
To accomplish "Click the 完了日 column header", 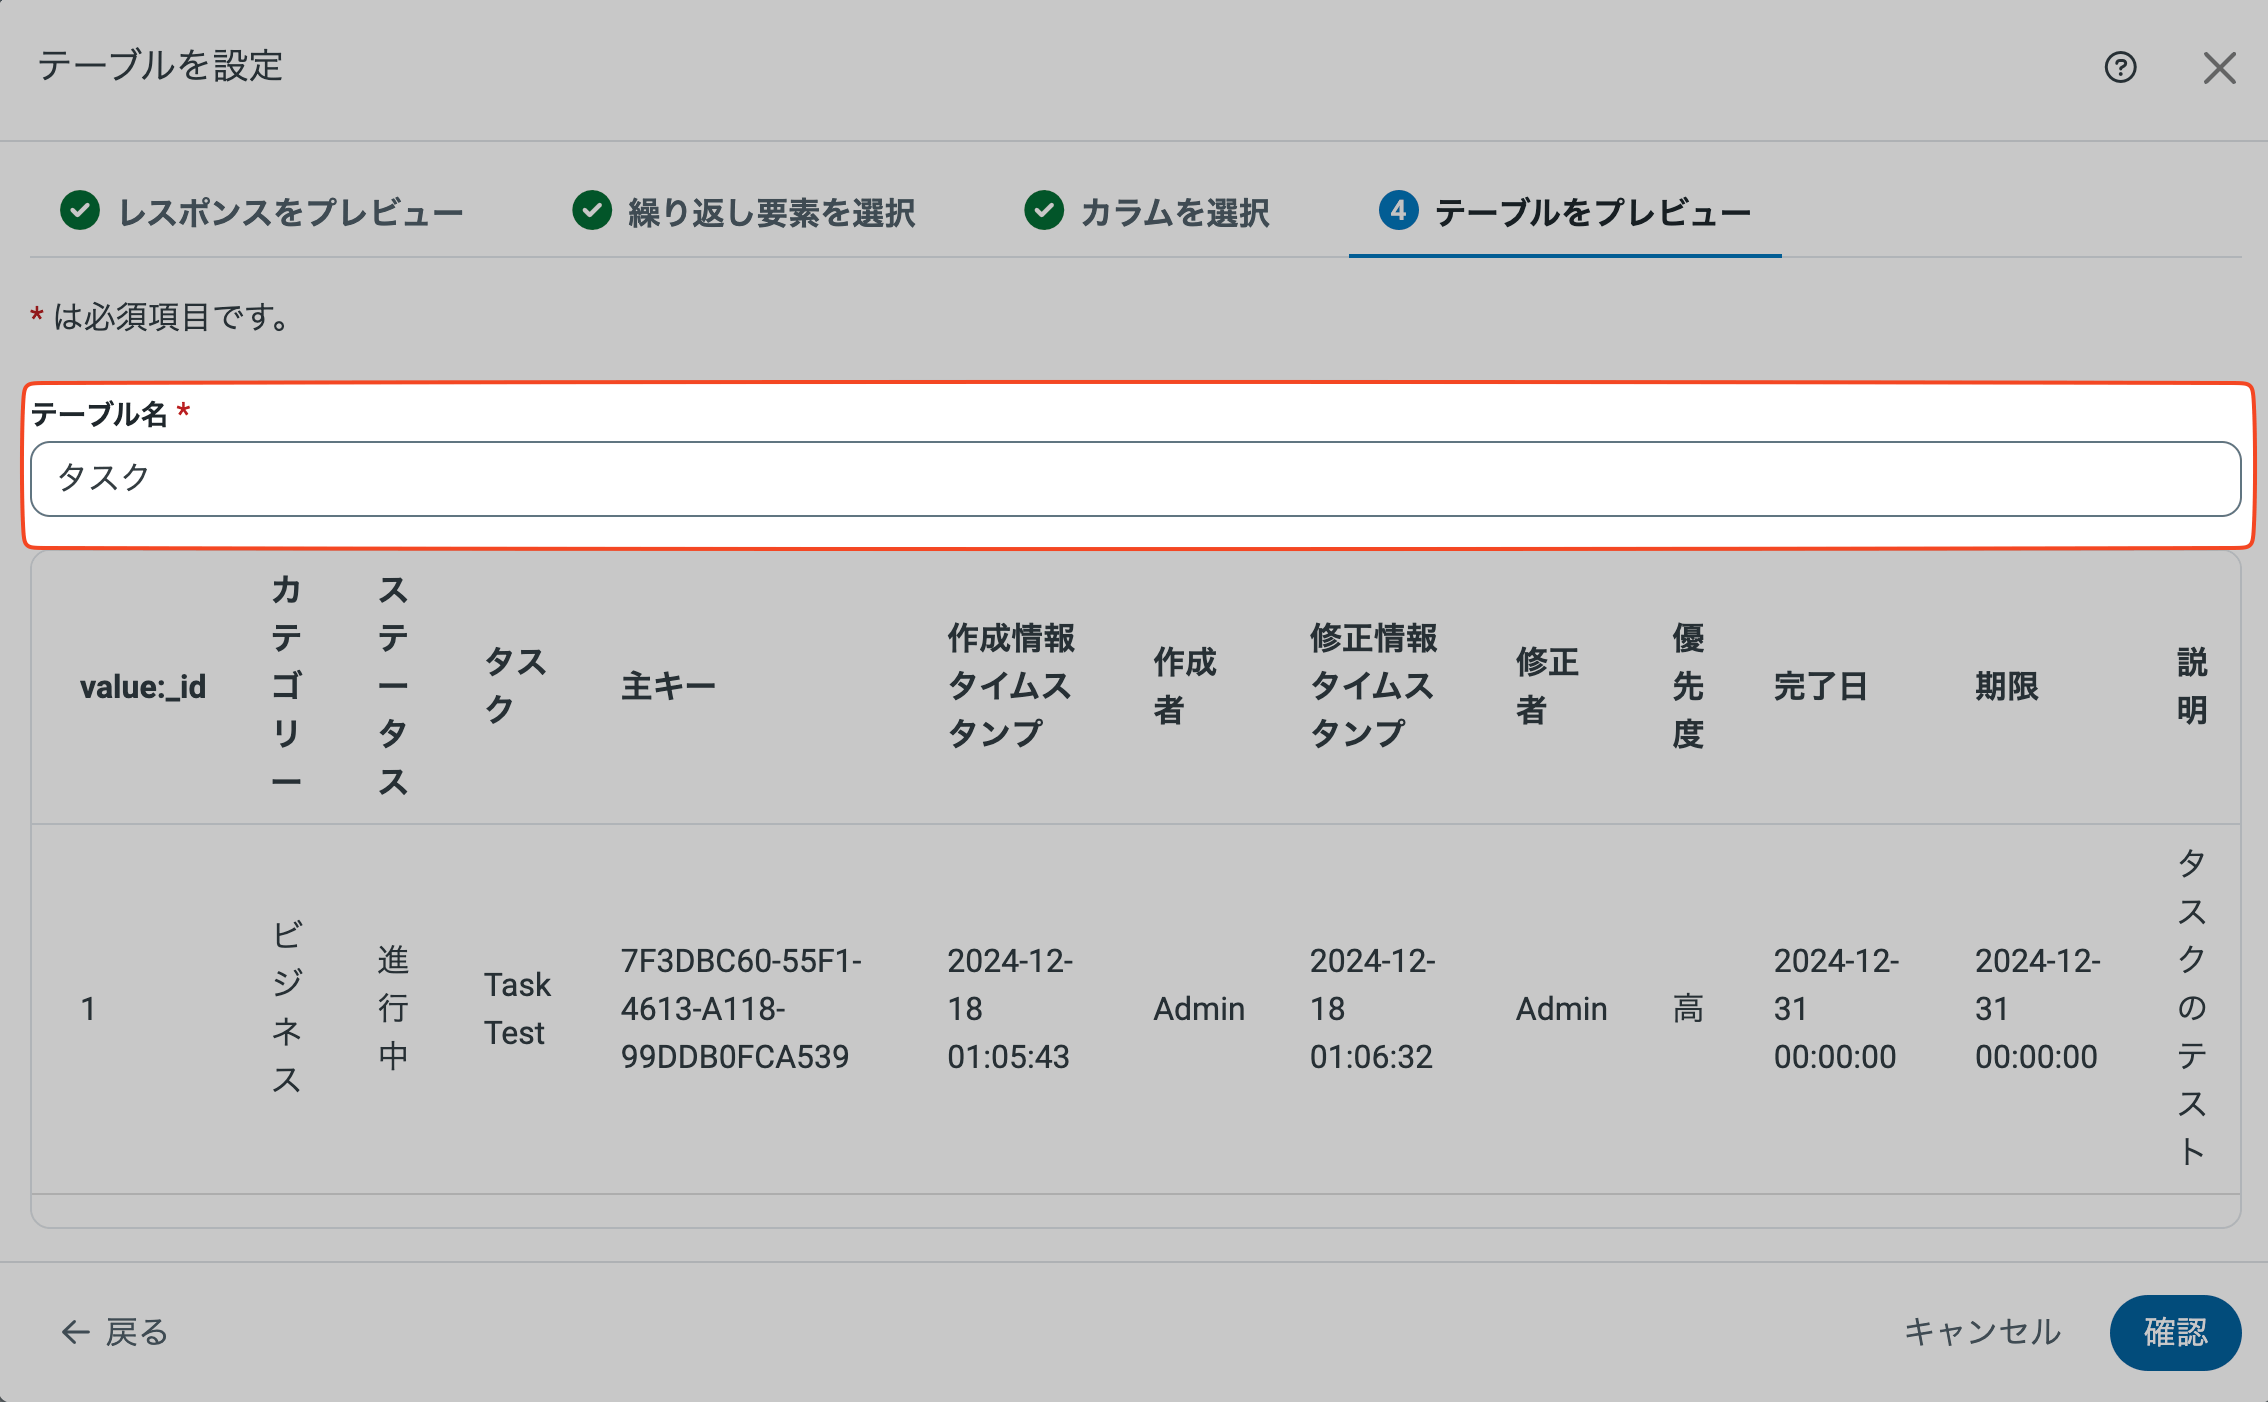I will click(x=1820, y=687).
